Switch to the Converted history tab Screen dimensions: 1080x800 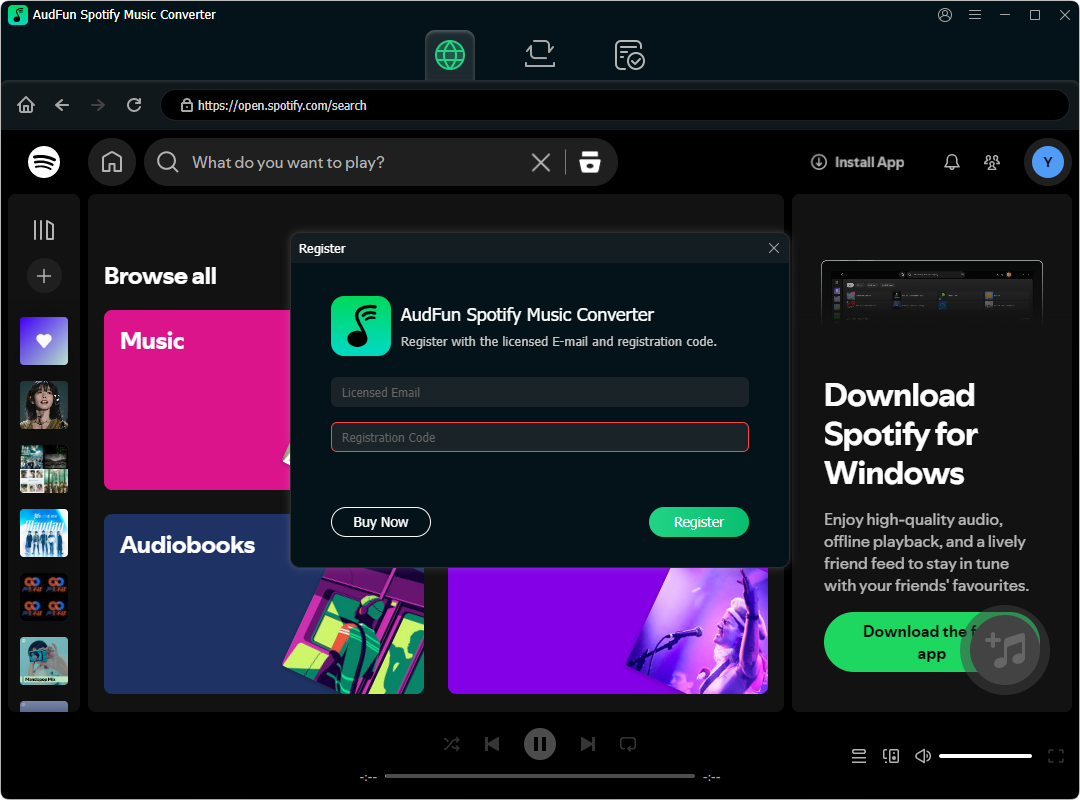pos(629,55)
